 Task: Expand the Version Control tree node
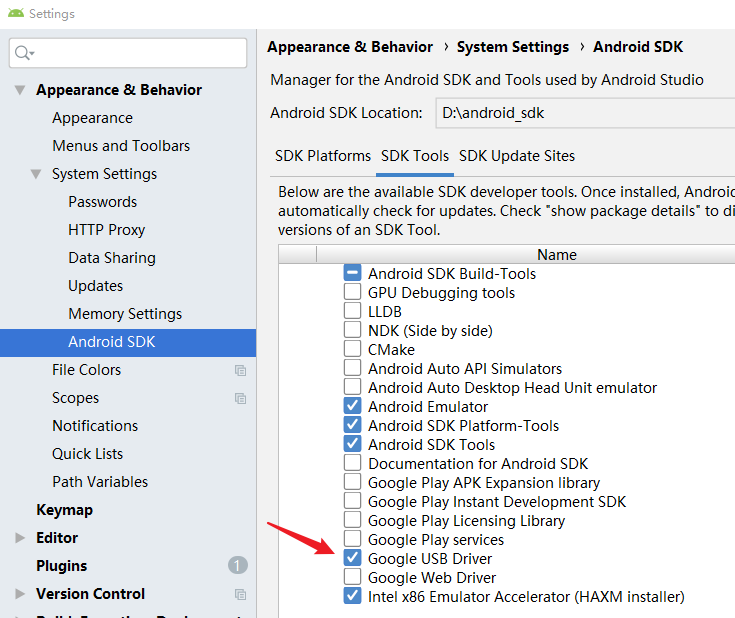pos(20,594)
